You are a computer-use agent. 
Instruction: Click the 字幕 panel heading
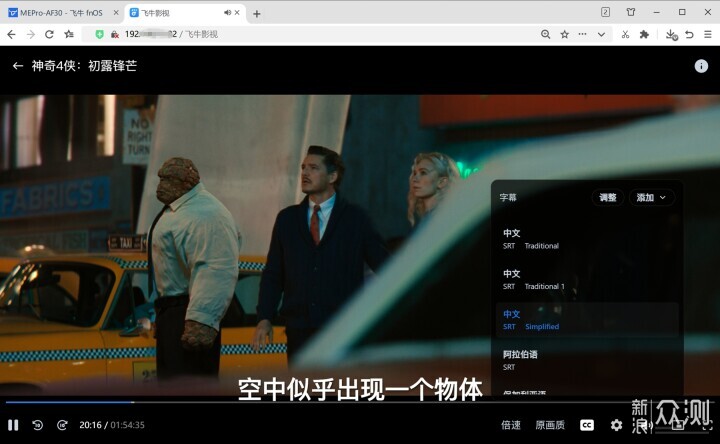click(508, 197)
